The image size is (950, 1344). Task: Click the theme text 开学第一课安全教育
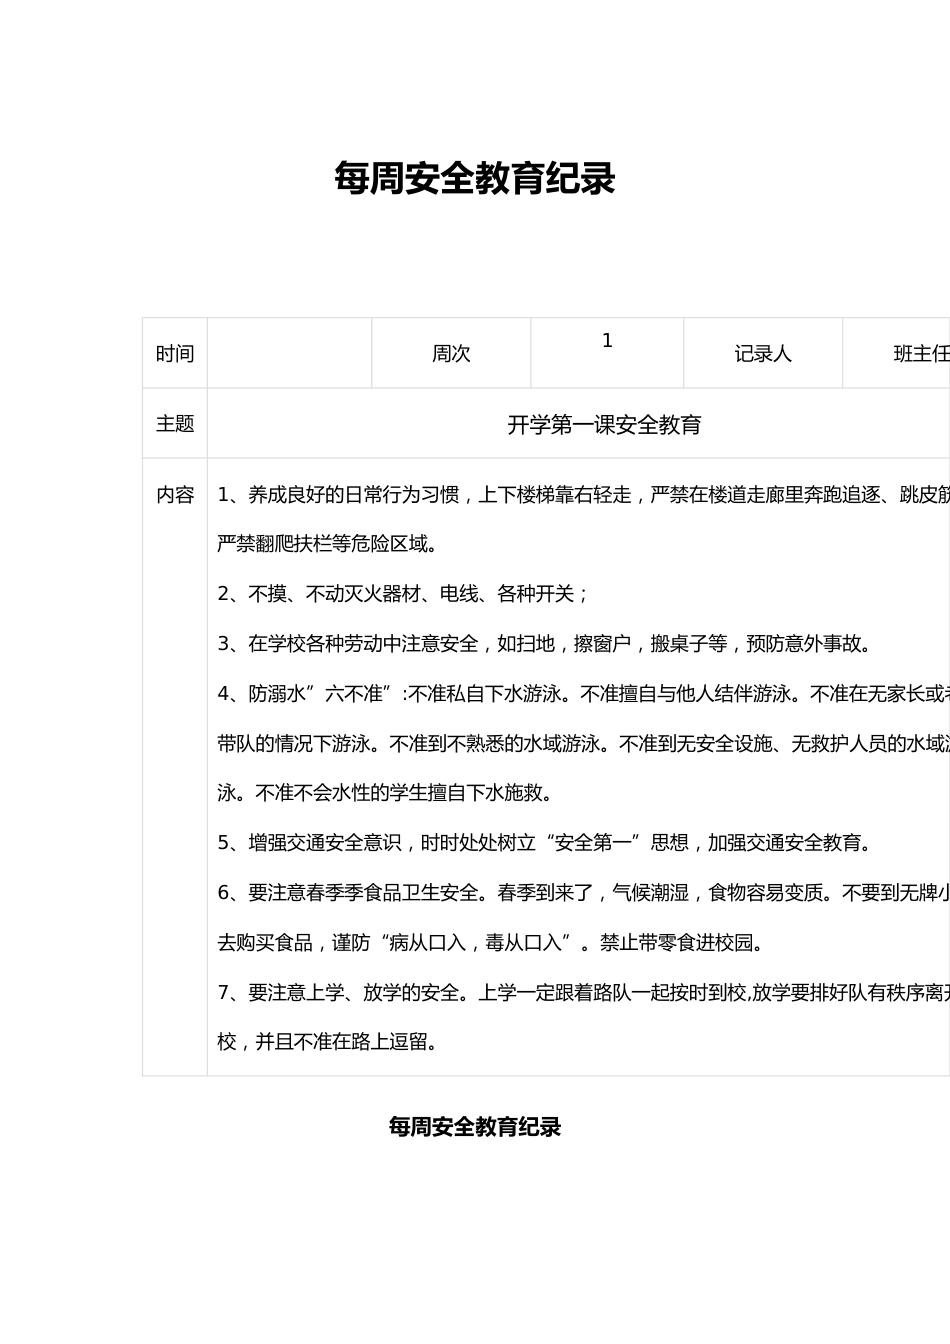(604, 425)
